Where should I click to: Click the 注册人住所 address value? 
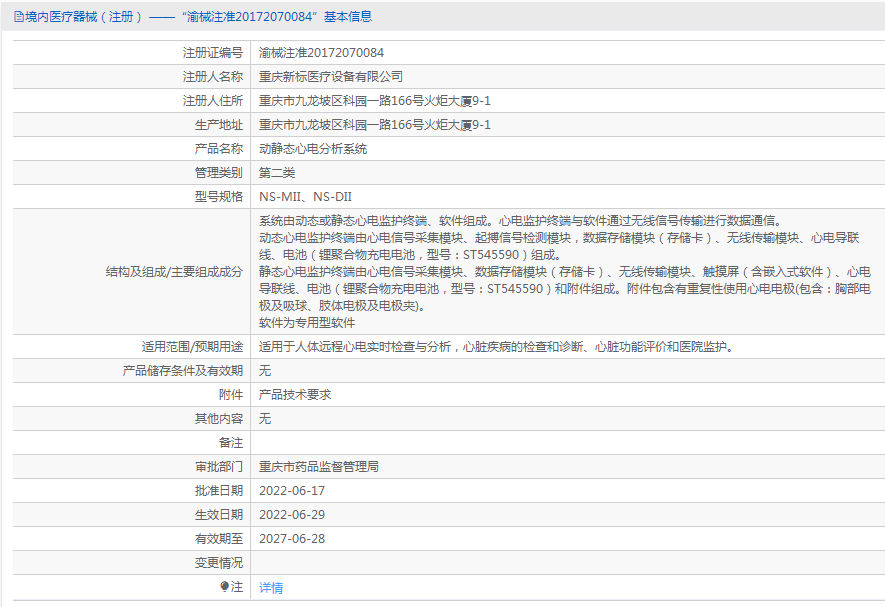pyautogui.click(x=375, y=101)
